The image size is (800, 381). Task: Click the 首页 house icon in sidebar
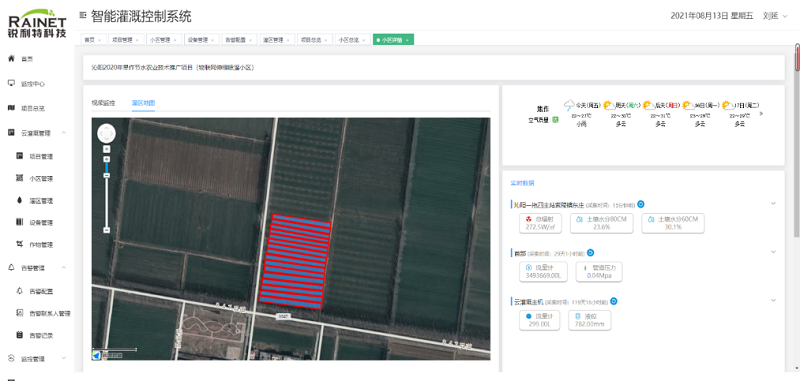pyautogui.click(x=11, y=59)
